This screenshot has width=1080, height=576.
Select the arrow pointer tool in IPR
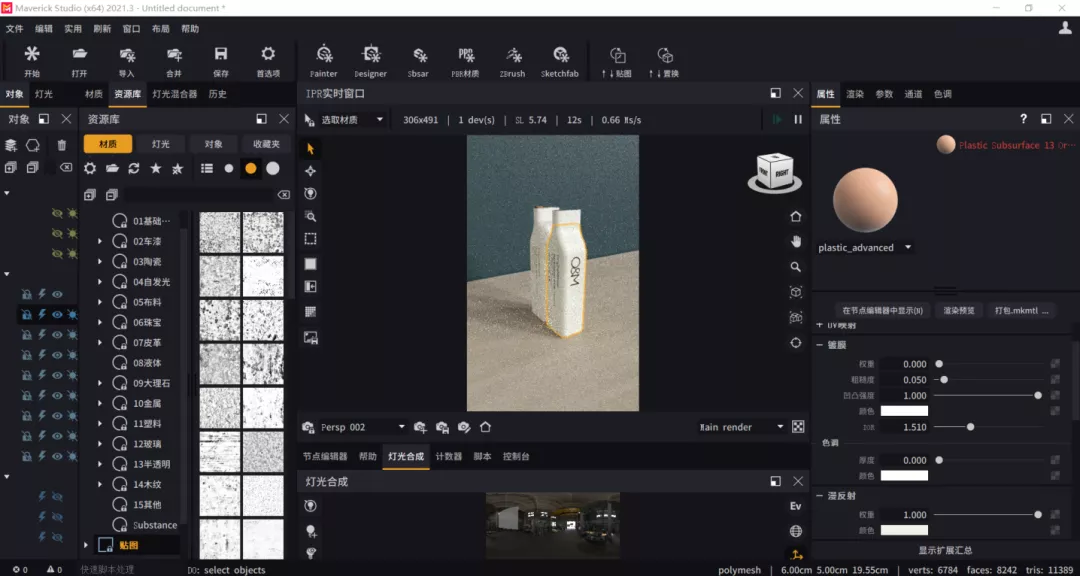[311, 148]
